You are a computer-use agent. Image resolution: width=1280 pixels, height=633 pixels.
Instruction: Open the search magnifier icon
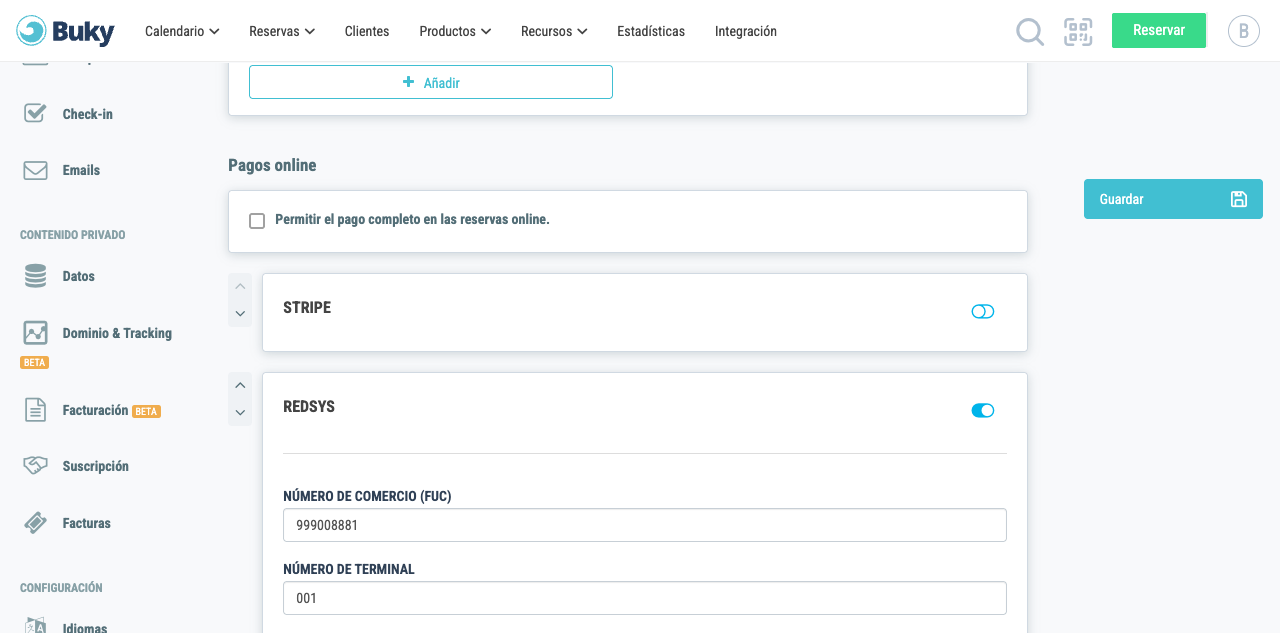[1030, 32]
